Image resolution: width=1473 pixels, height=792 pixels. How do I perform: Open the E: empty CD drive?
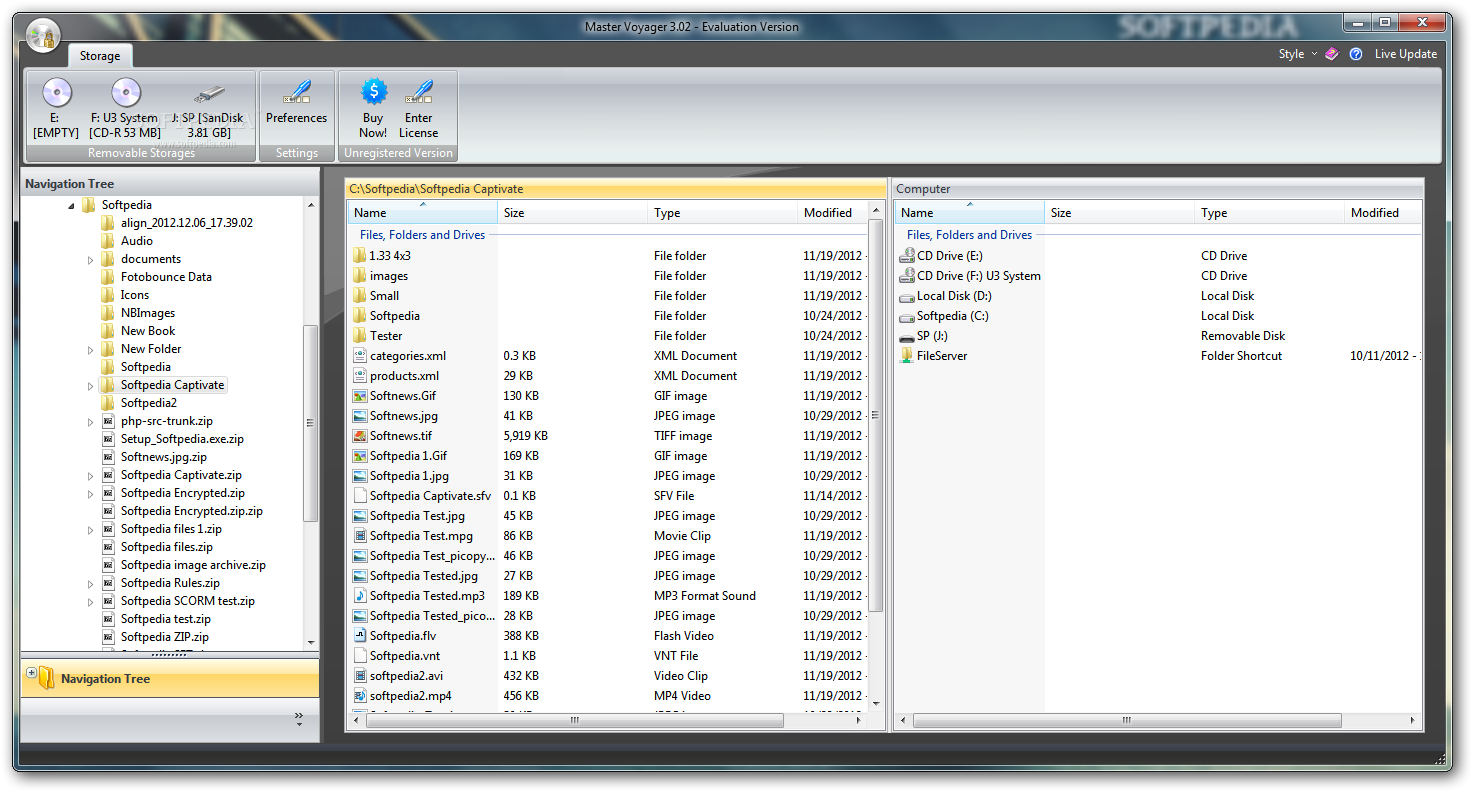56,108
